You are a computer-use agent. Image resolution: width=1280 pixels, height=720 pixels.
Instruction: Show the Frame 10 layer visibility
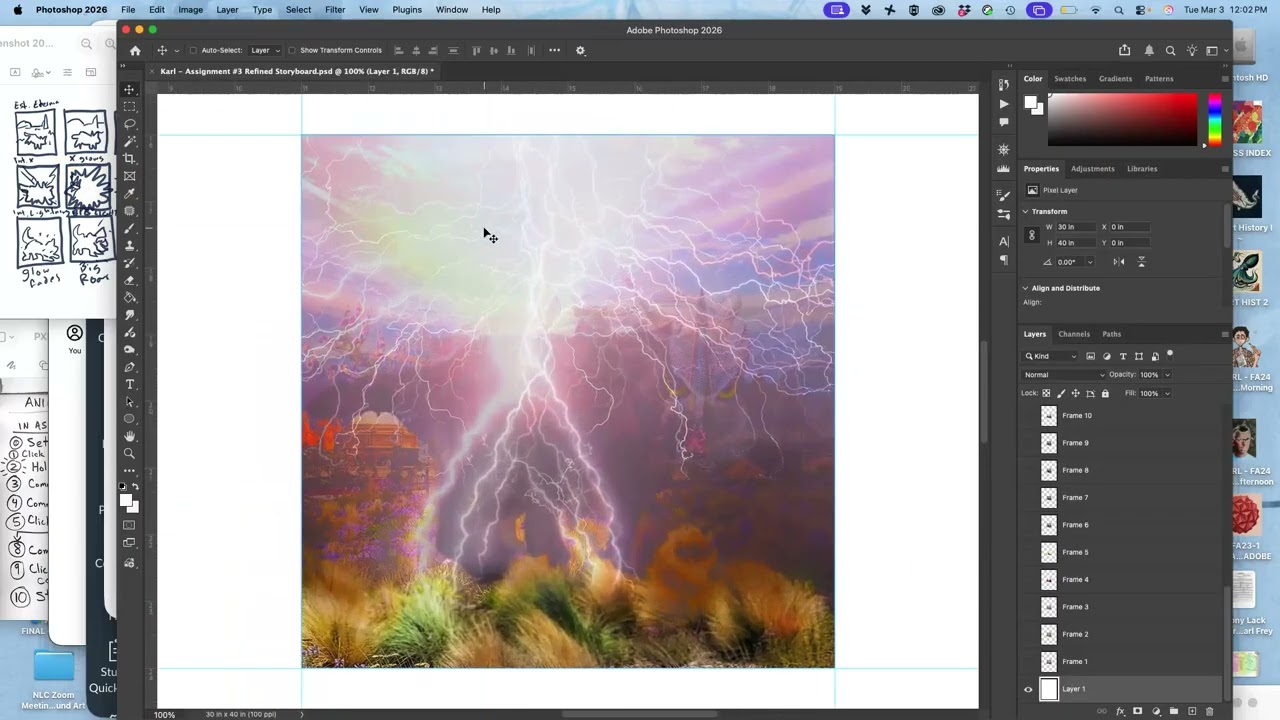pos(1028,415)
